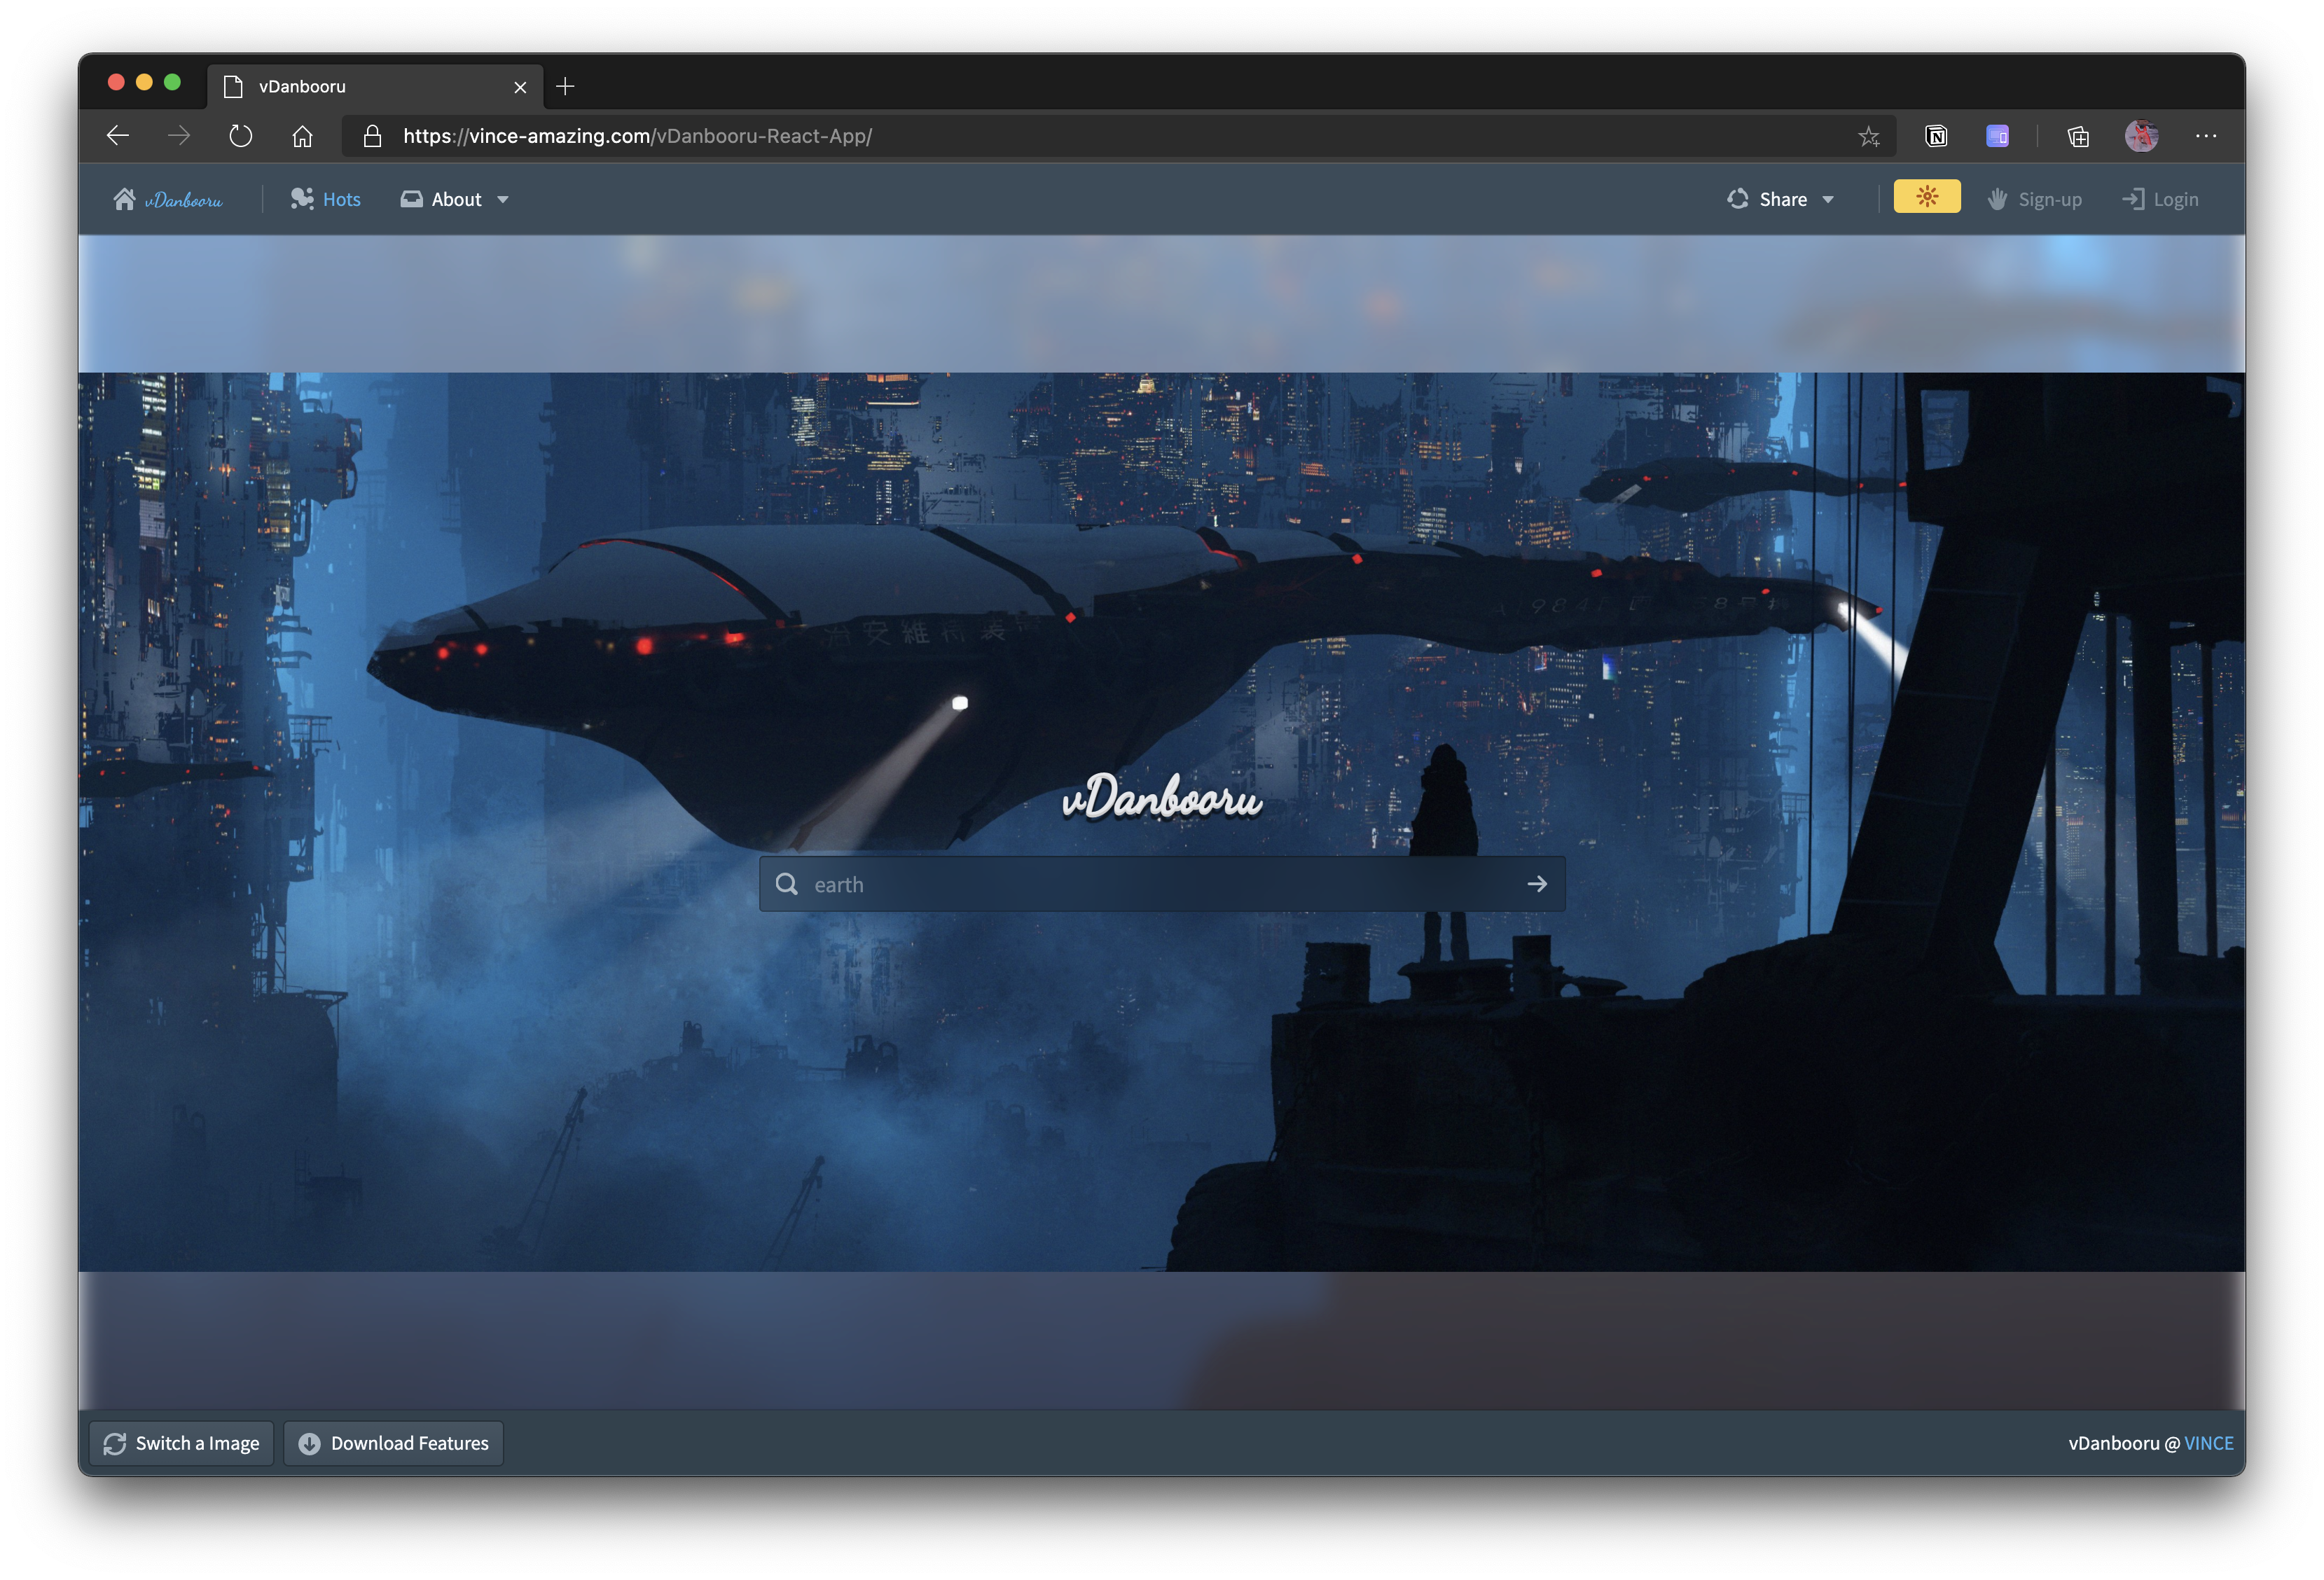The width and height of the screenshot is (2324, 1580).
Task: Open the Notion extension icon
Action: [1936, 136]
